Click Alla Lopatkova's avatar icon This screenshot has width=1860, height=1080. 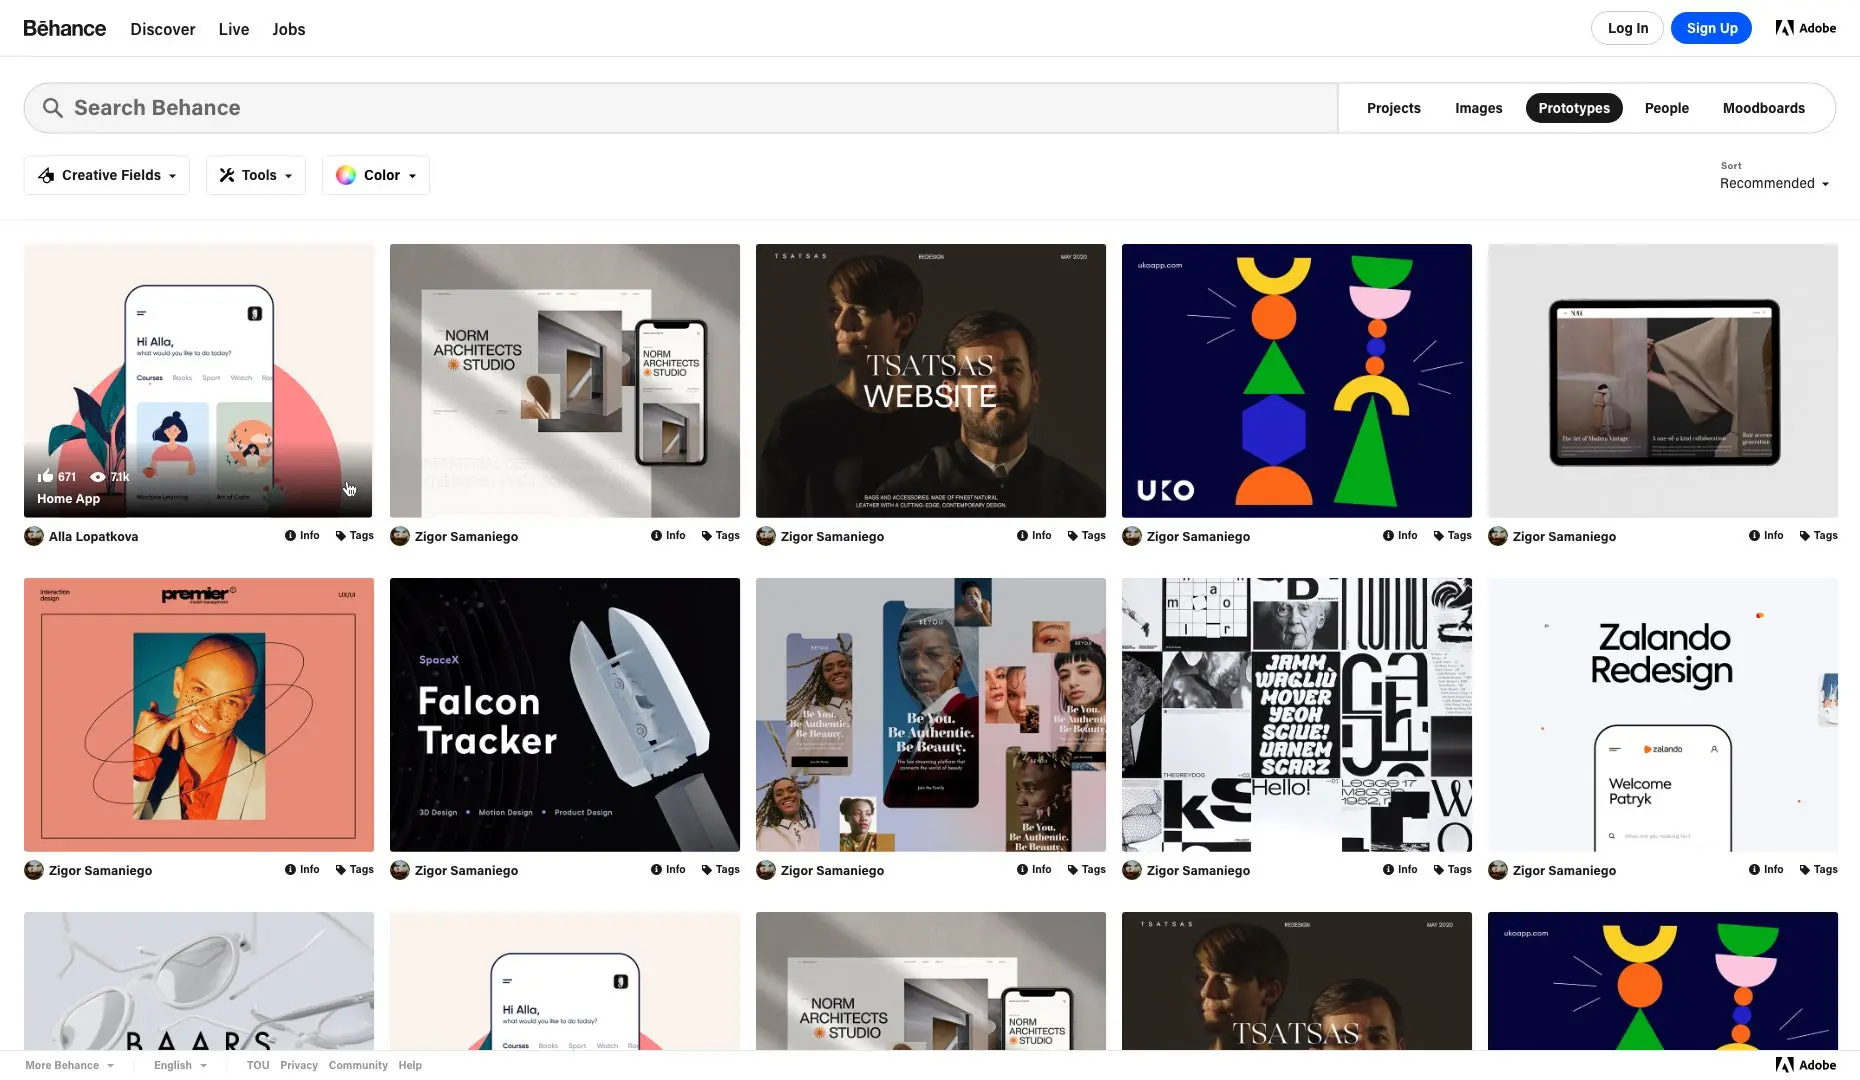click(x=33, y=536)
